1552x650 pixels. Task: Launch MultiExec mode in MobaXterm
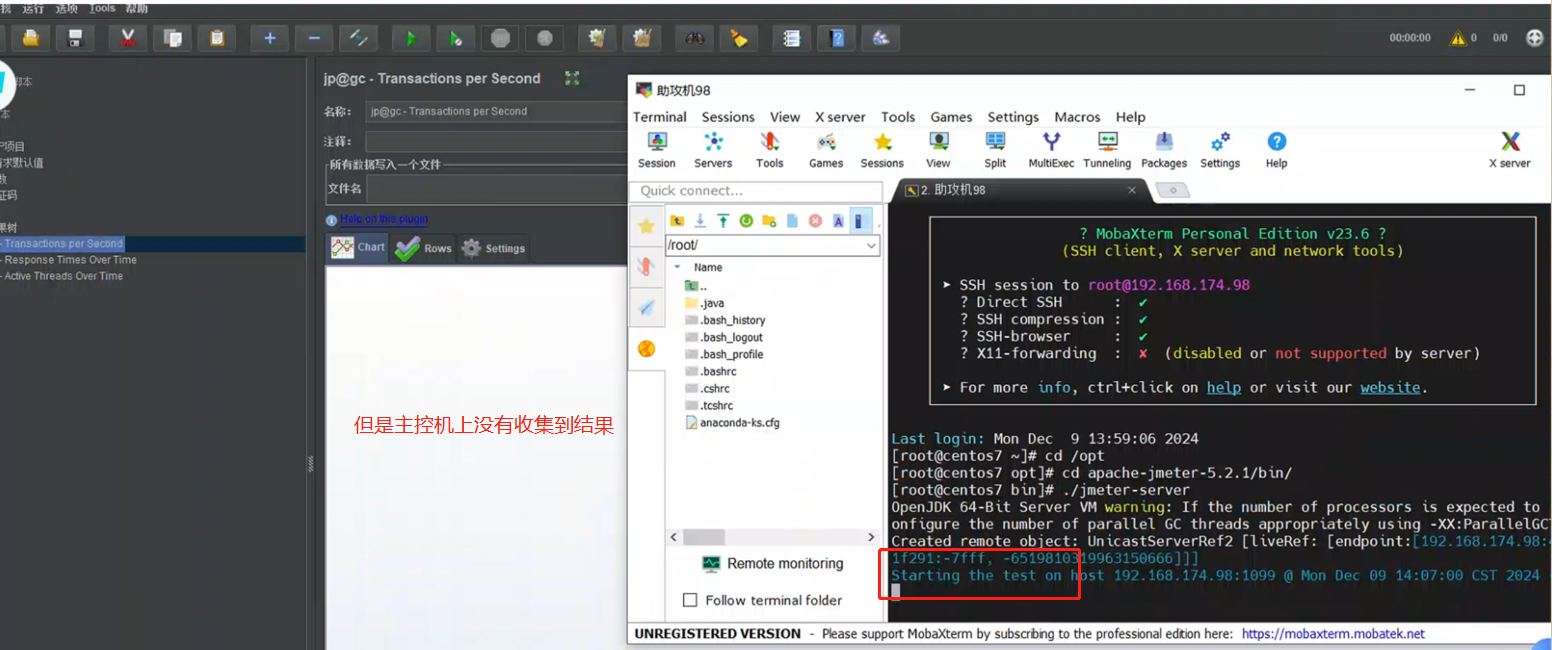pyautogui.click(x=1051, y=150)
